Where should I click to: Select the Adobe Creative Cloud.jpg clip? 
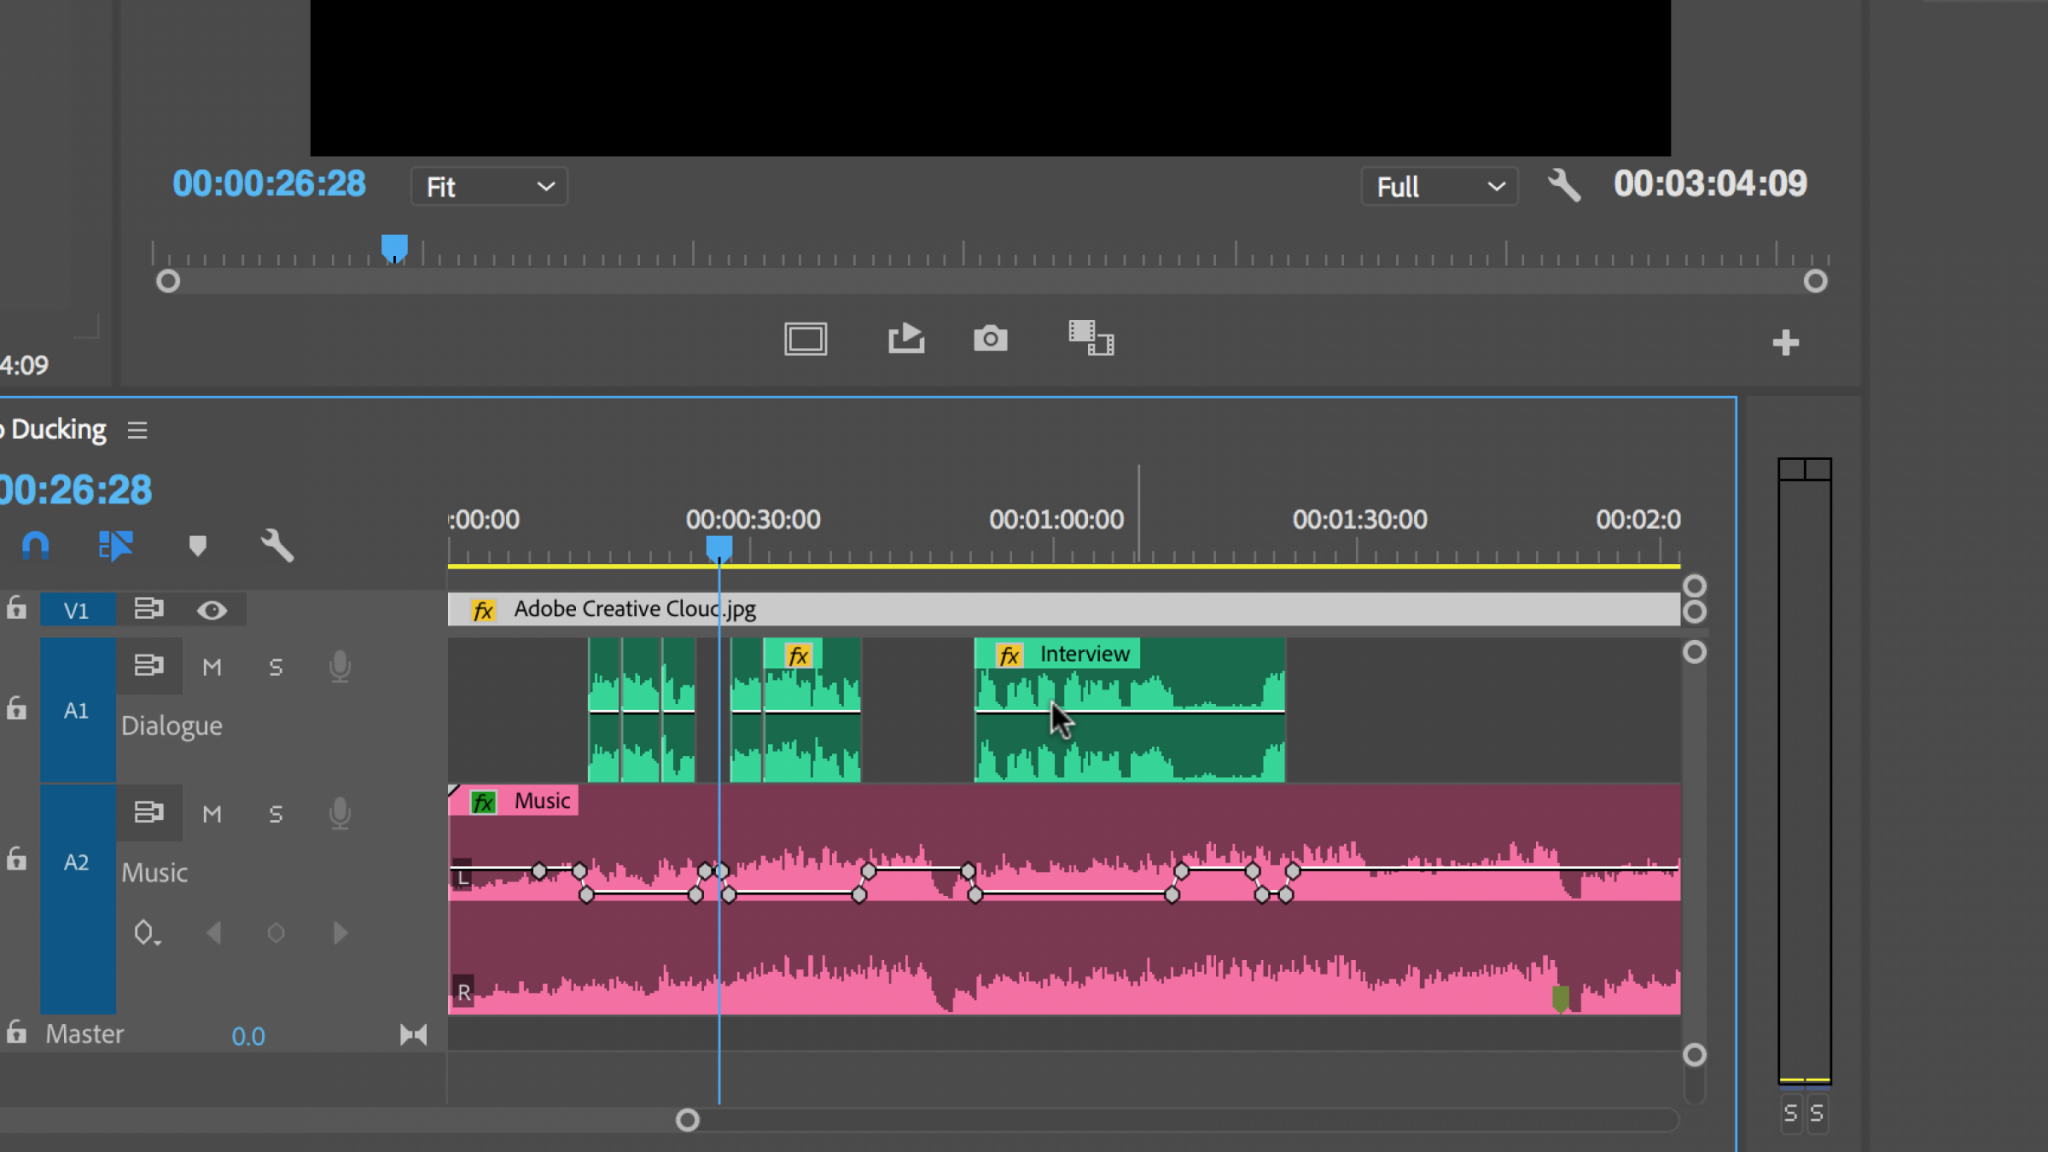click(1064, 609)
